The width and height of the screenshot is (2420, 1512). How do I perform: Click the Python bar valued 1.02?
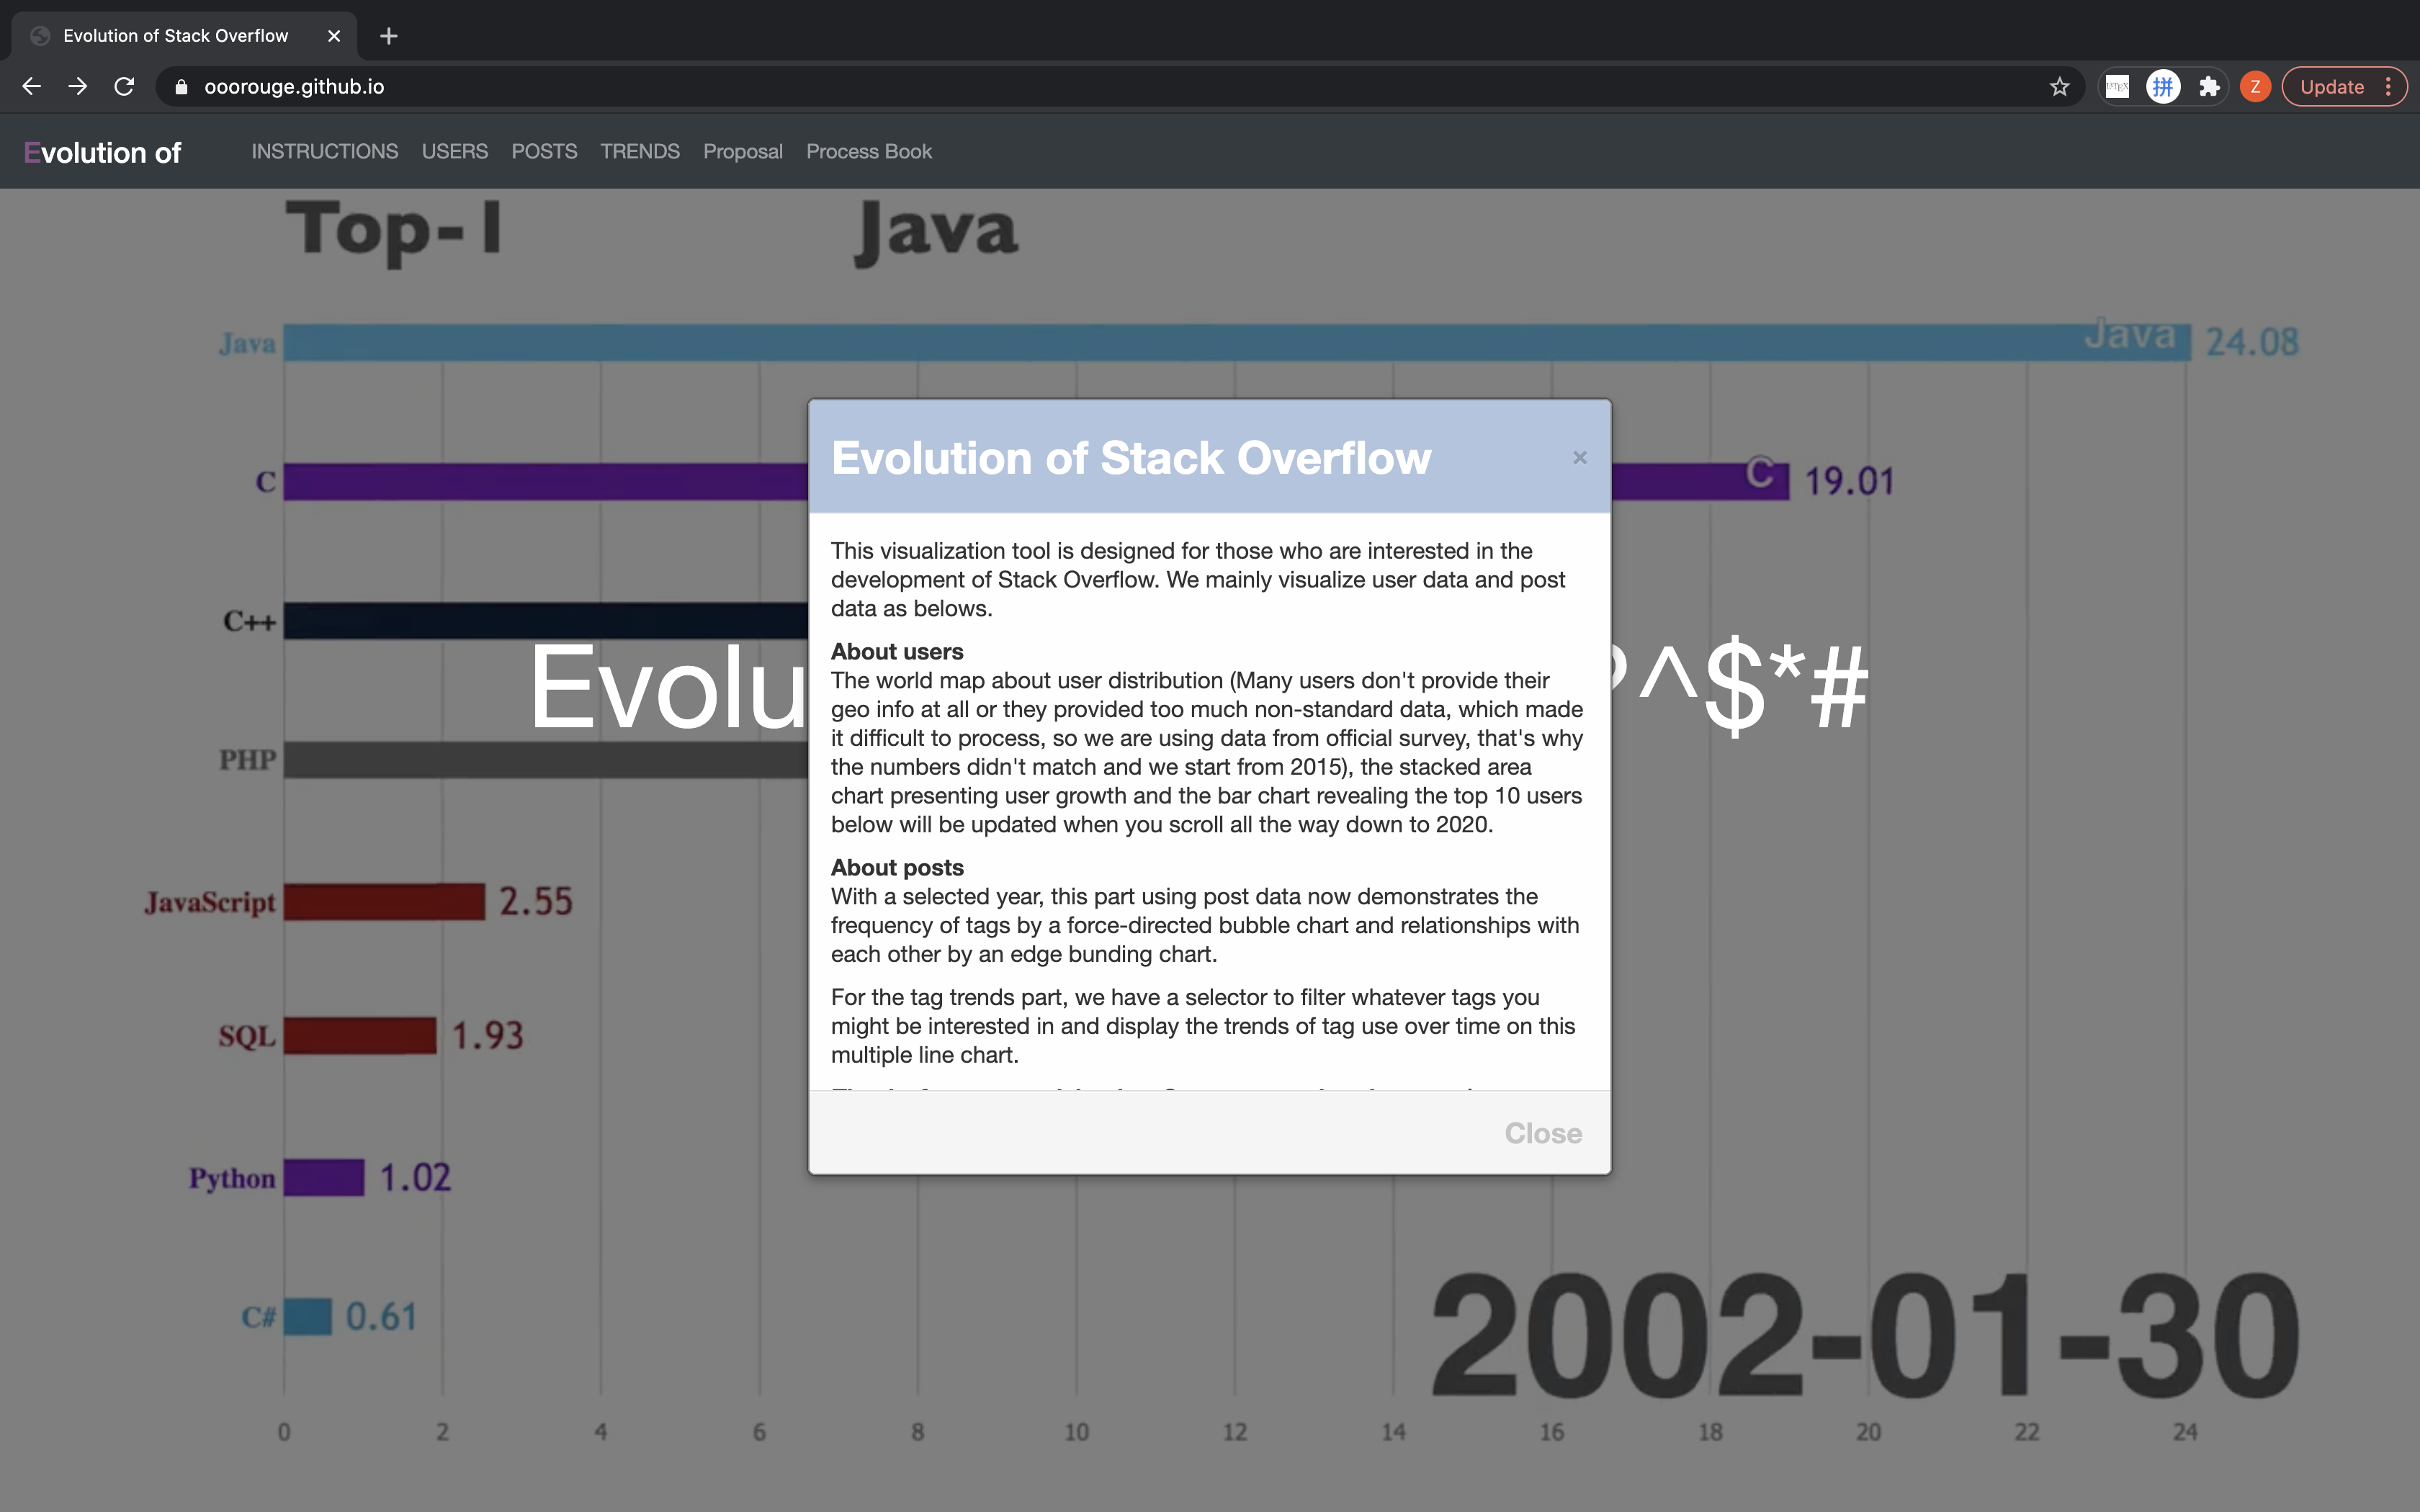[324, 1177]
